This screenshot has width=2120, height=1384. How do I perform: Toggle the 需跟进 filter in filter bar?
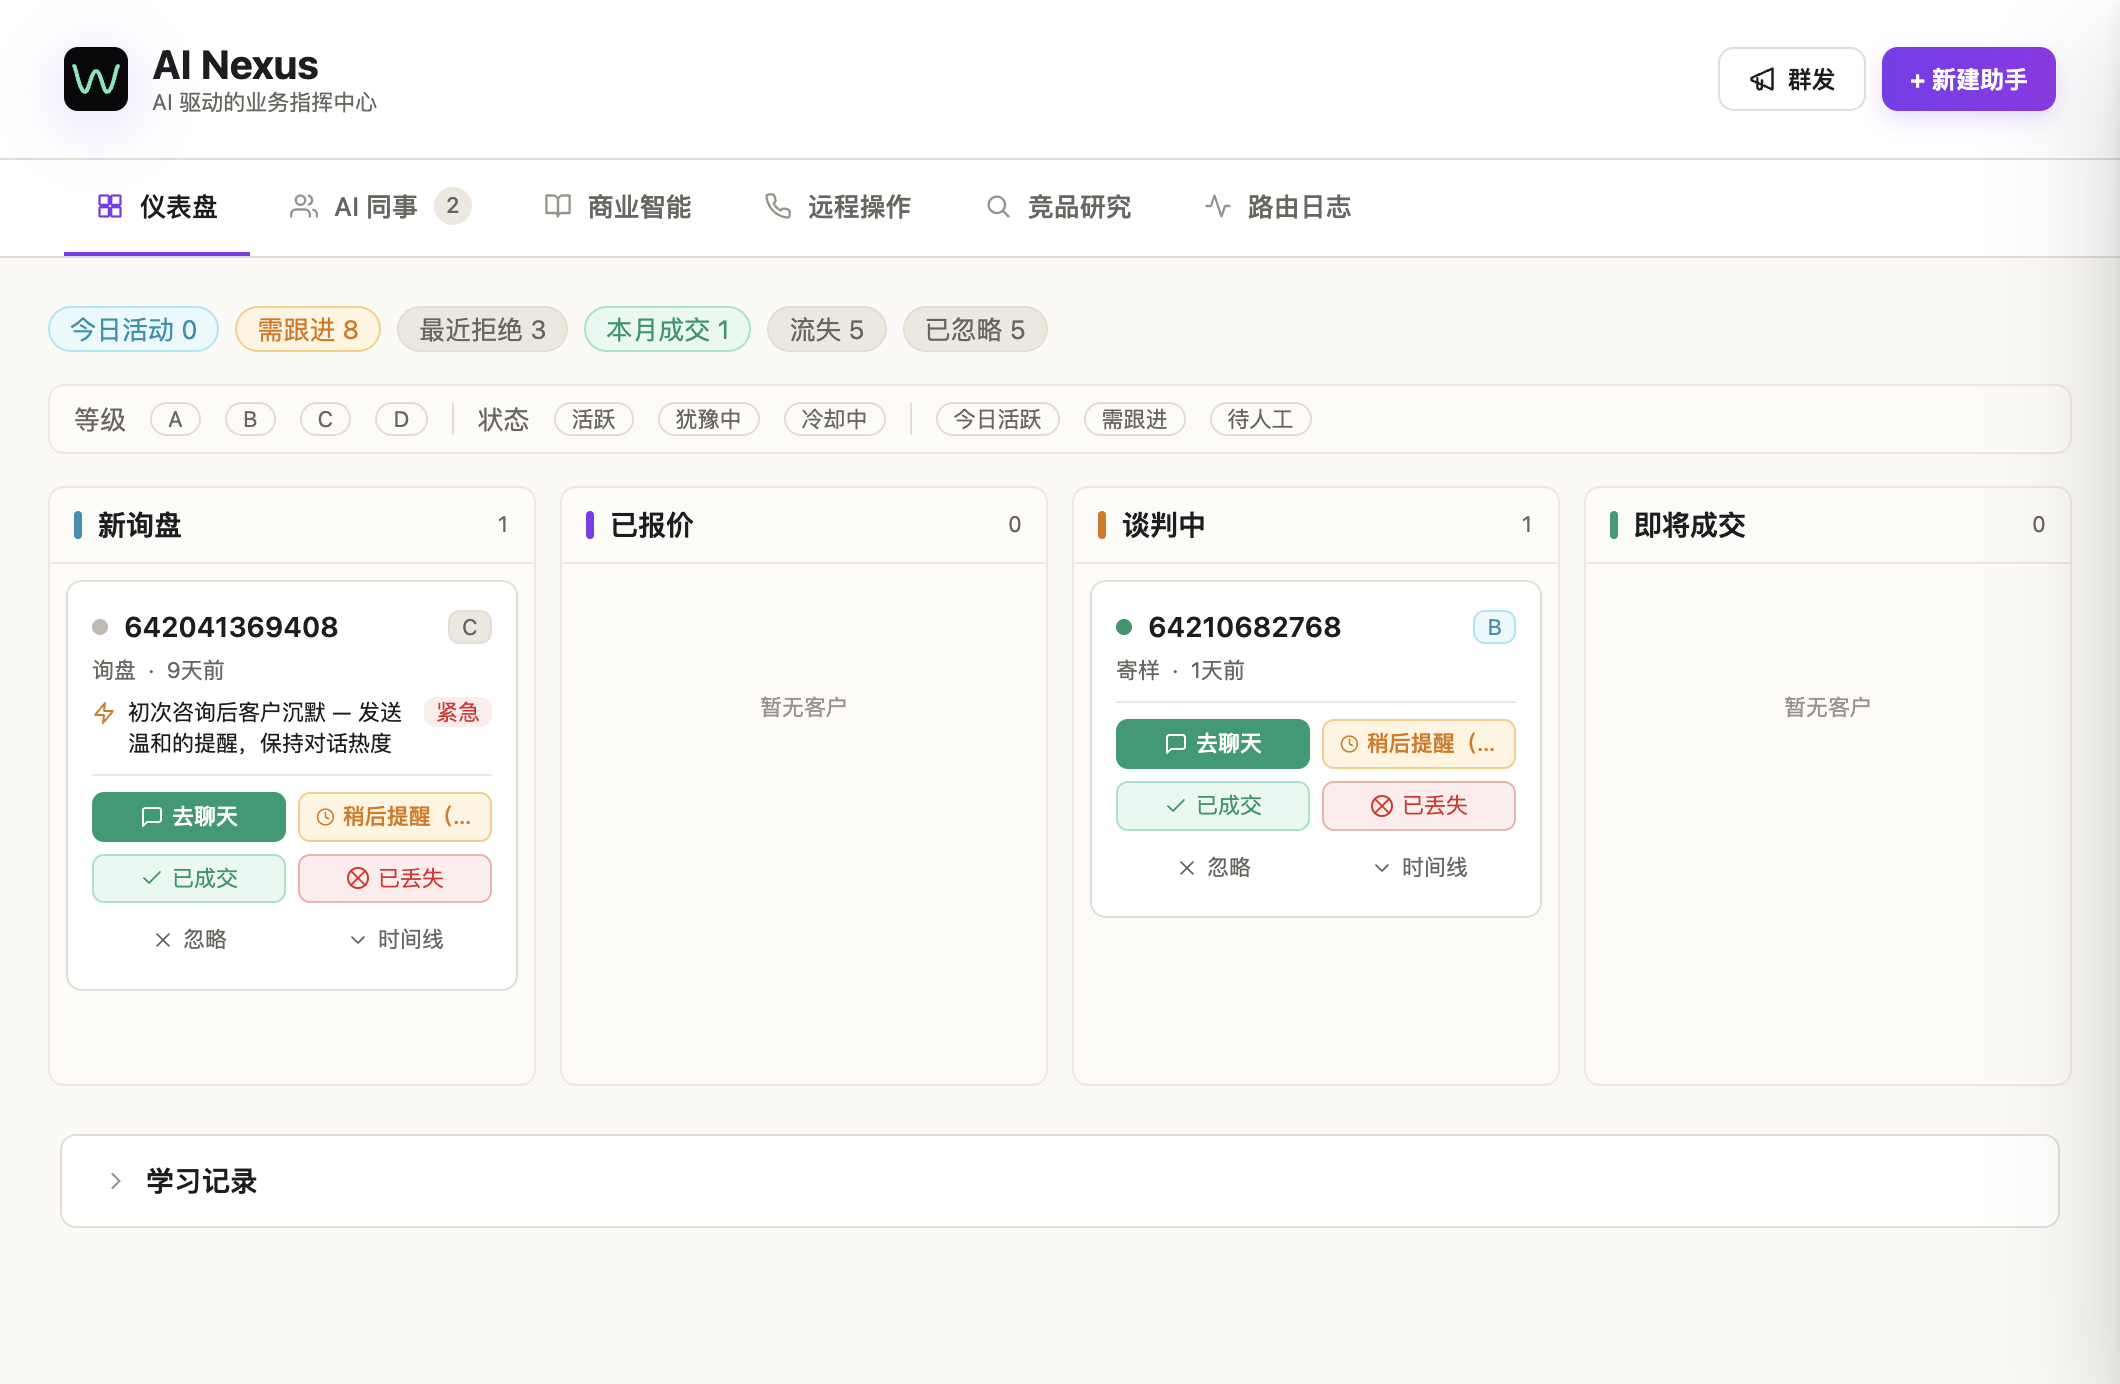pos(1135,419)
